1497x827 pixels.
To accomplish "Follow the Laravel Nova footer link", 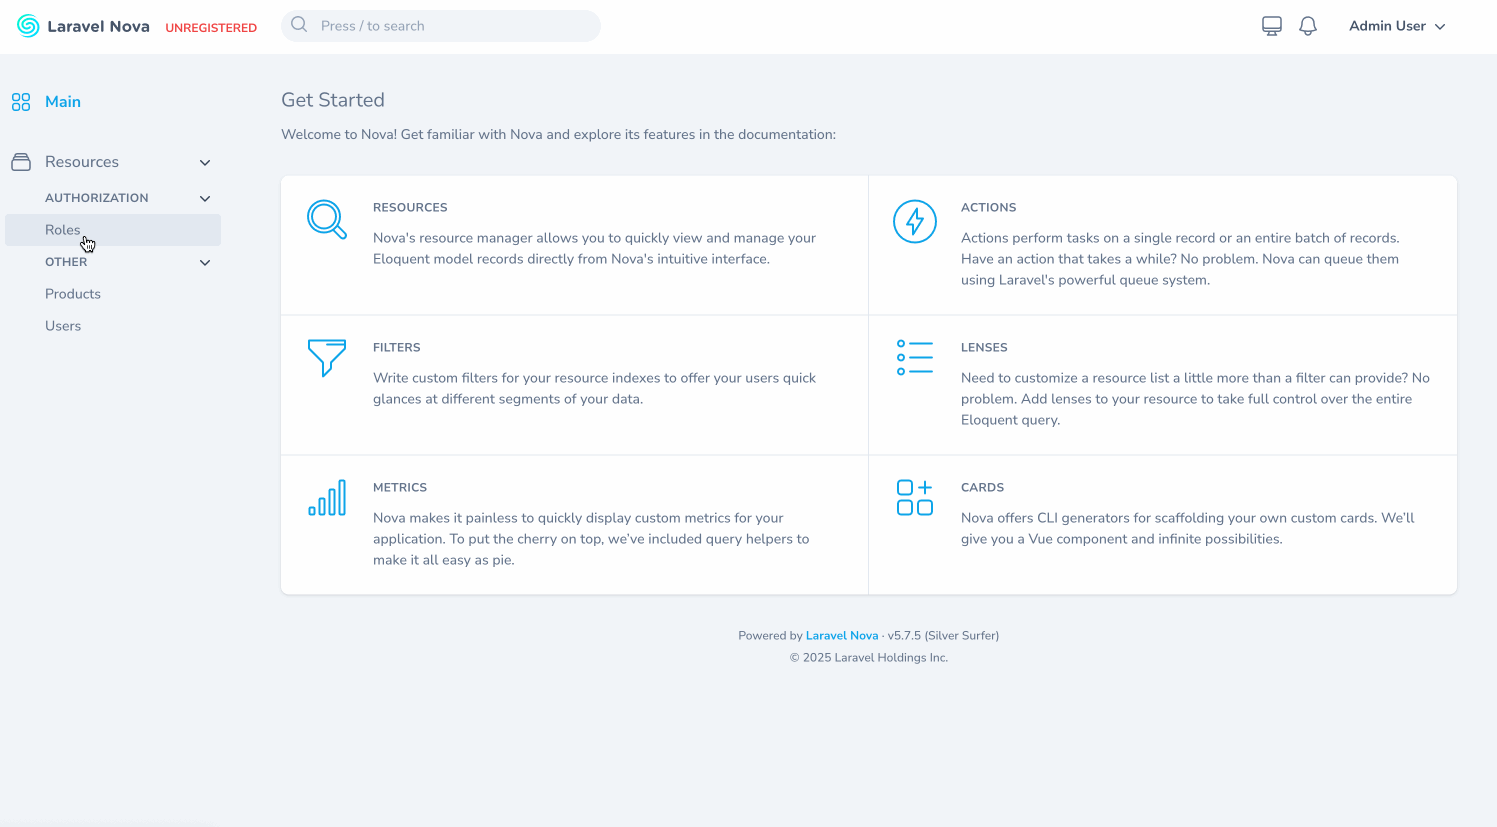I will click(841, 635).
